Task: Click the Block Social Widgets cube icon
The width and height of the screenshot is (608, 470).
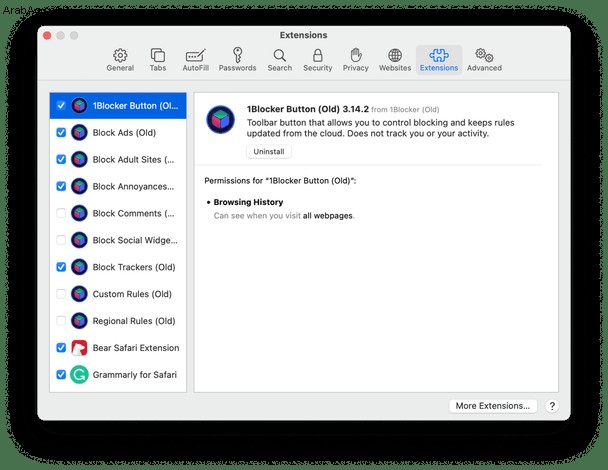Action: [79, 240]
